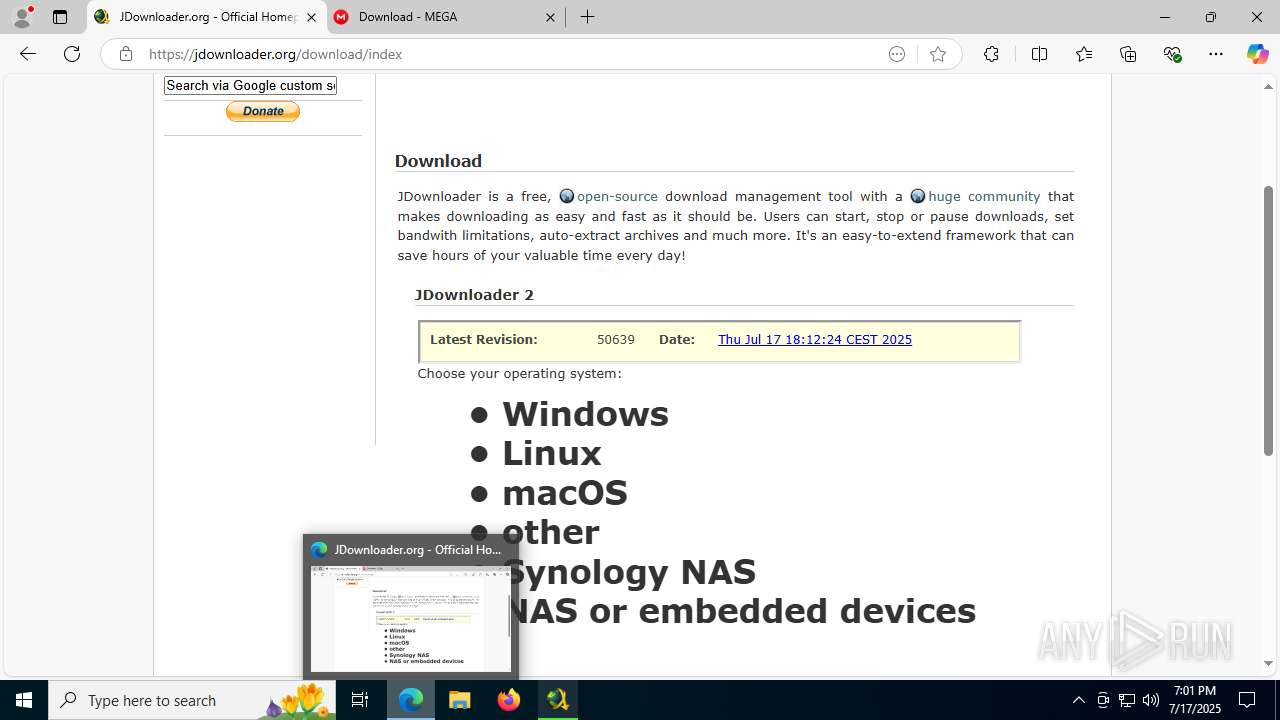
Task: Click the Edge taskbar icon
Action: tap(411, 700)
